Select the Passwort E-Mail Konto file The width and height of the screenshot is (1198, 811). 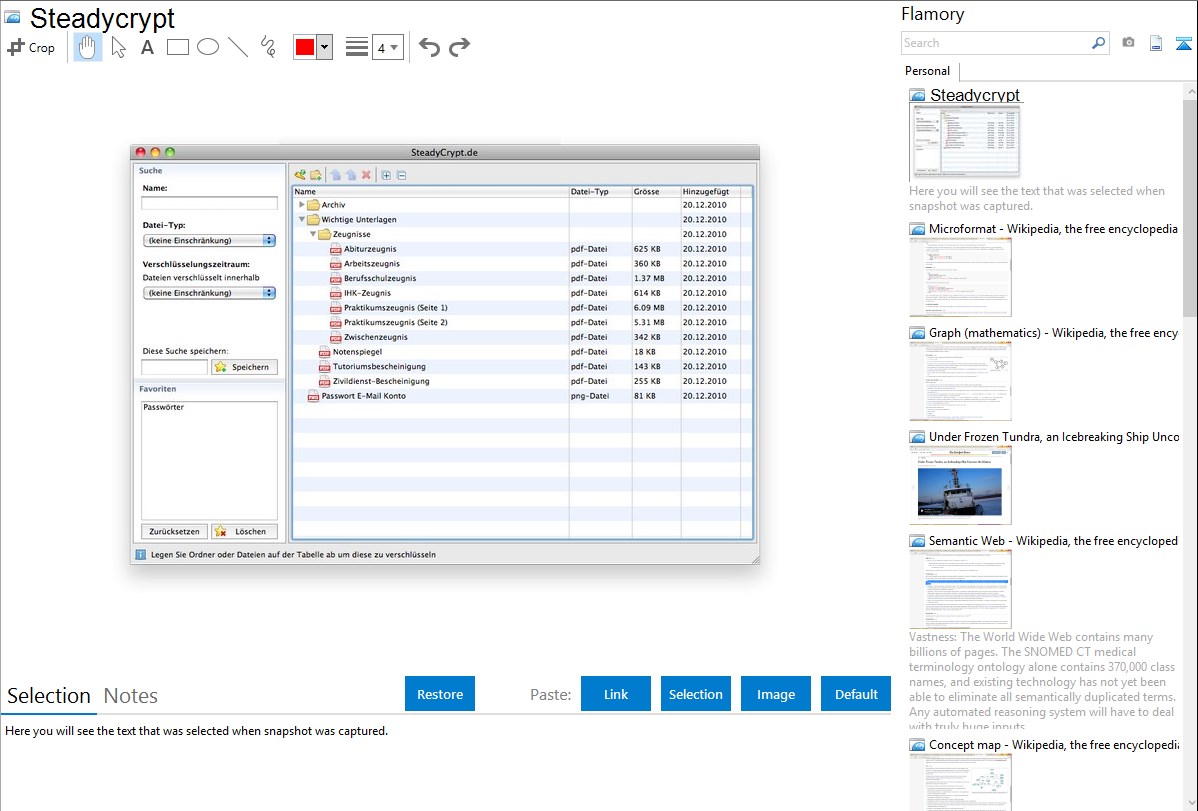[364, 396]
